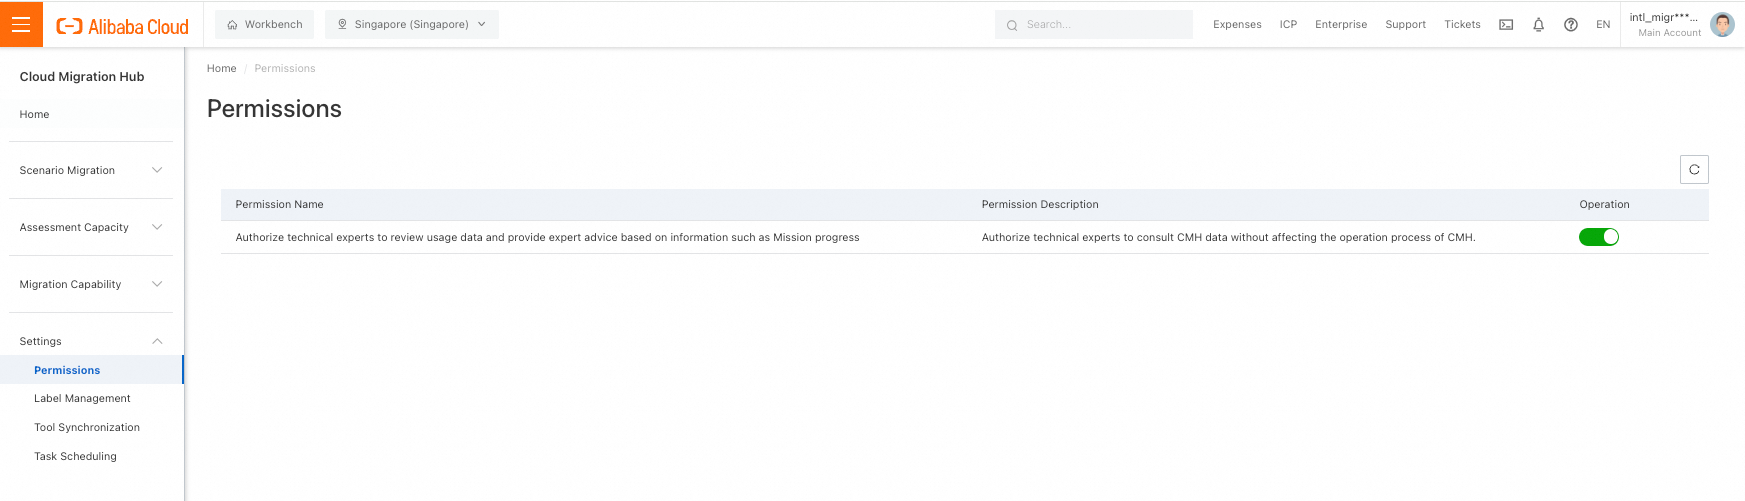This screenshot has height=501, width=1745.
Task: Open the hamburger navigation menu
Action: (21, 24)
